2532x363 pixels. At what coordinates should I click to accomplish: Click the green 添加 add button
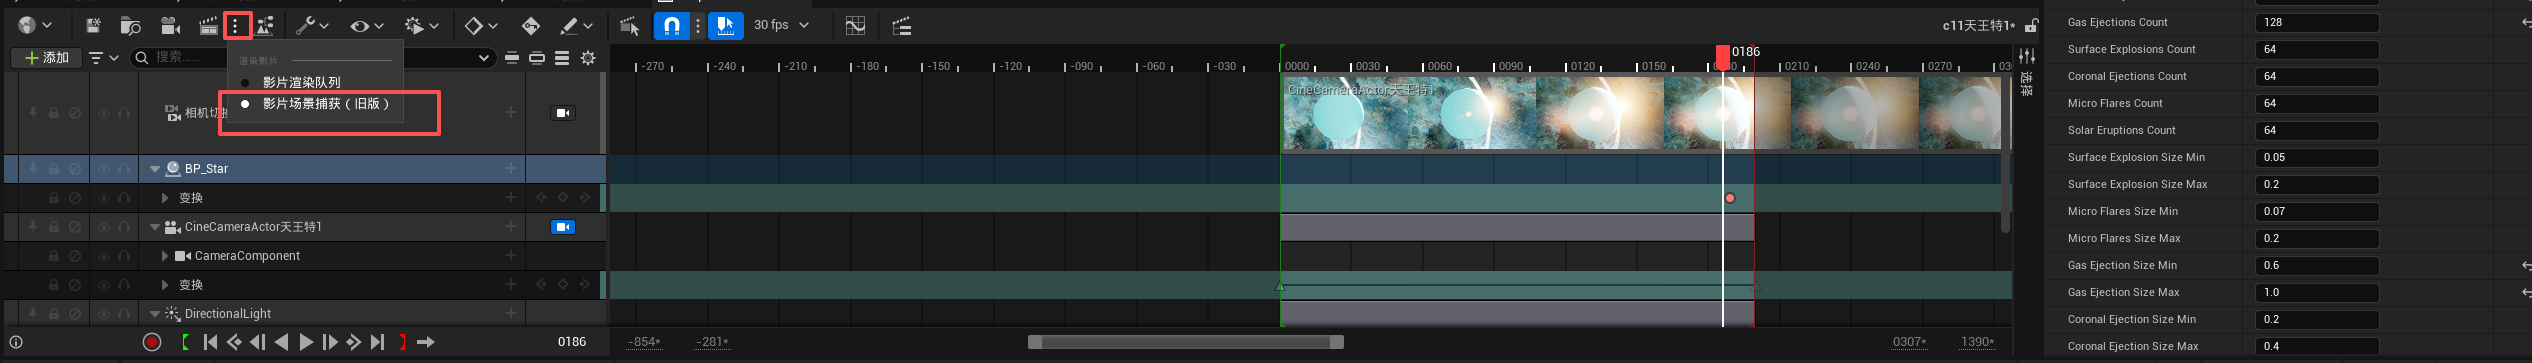click(x=46, y=58)
